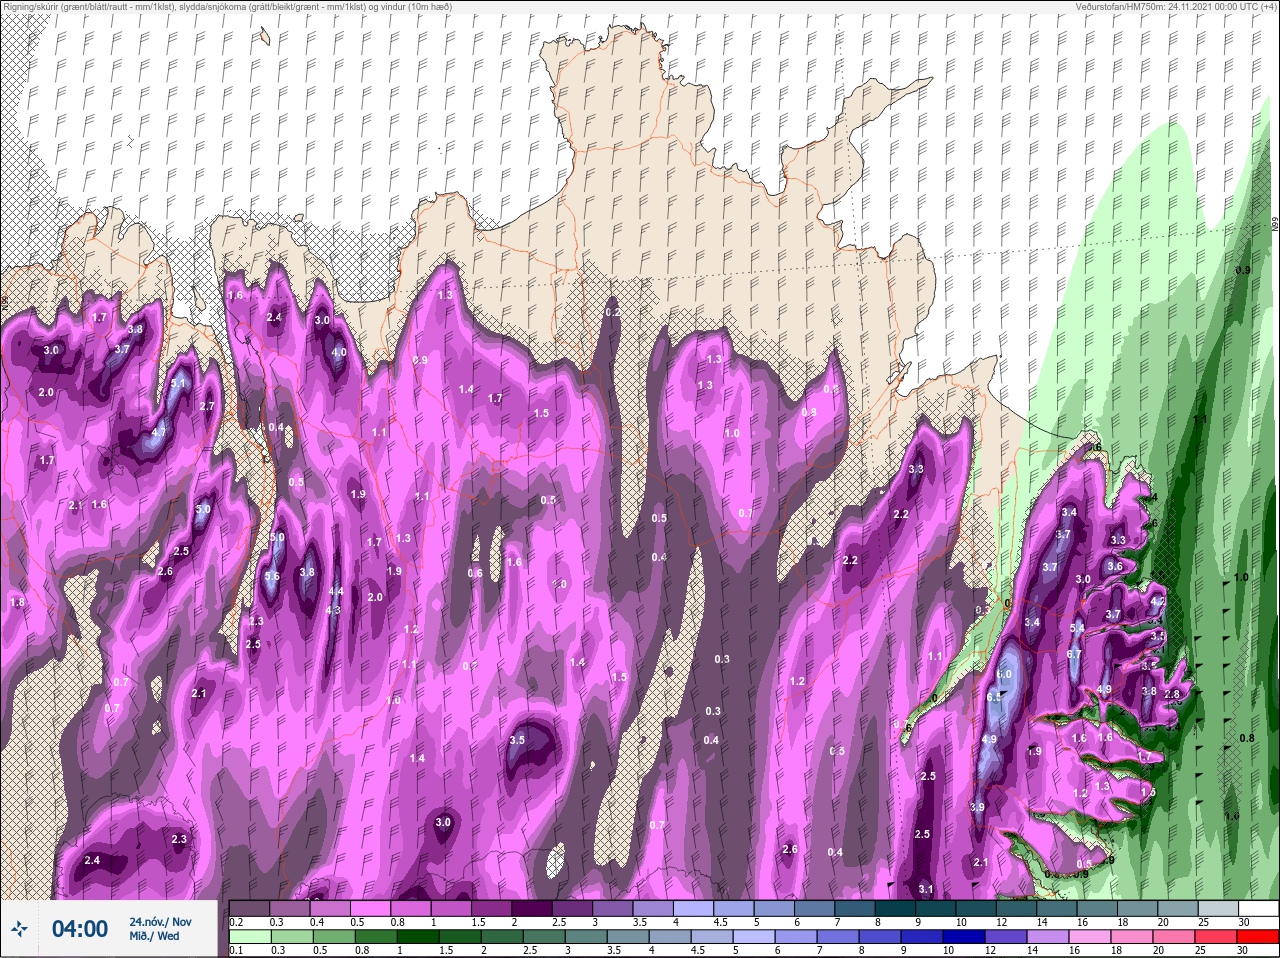Click the "5.1" precipitation value on the map
Screen dimensions: 1280x958
click(x=179, y=383)
